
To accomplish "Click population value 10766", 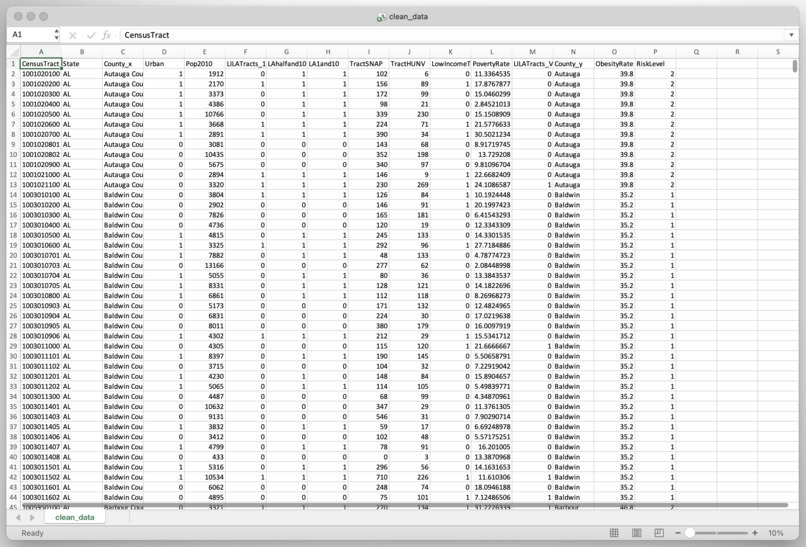I will [x=205, y=114].
